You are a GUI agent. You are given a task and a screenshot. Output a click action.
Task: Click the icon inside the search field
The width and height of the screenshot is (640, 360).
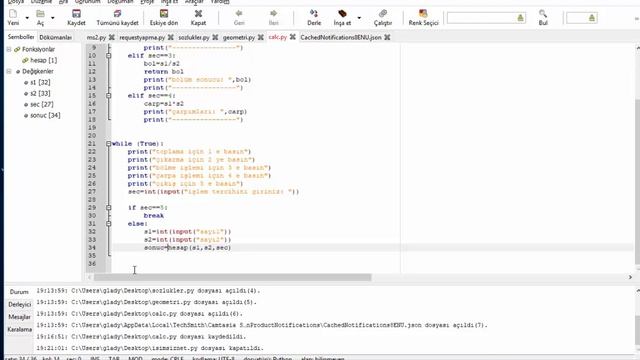[520, 18]
